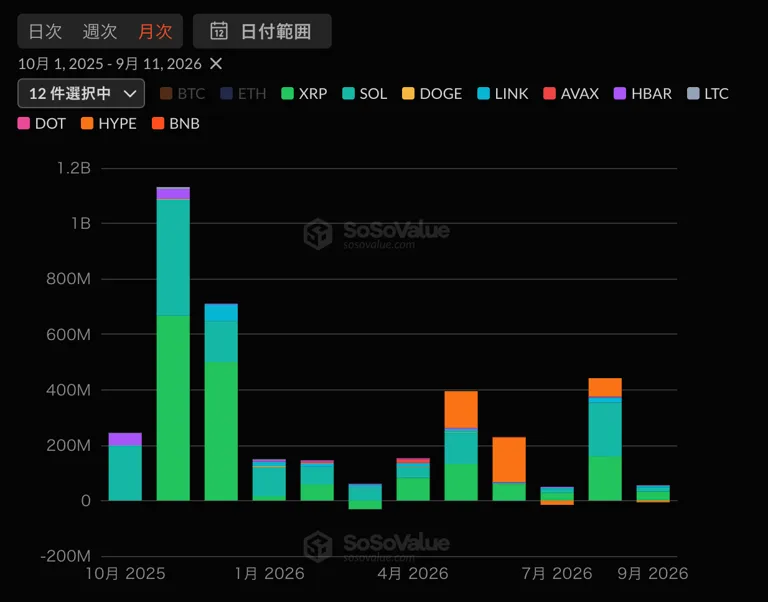768x602 pixels.
Task: Click the chevron on 12 件選択中 selector
Action: [130, 94]
